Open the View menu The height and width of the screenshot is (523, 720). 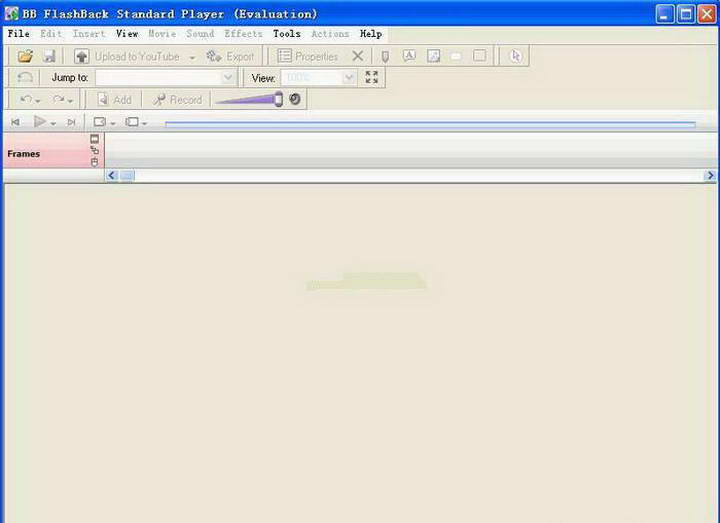pyautogui.click(x=127, y=34)
